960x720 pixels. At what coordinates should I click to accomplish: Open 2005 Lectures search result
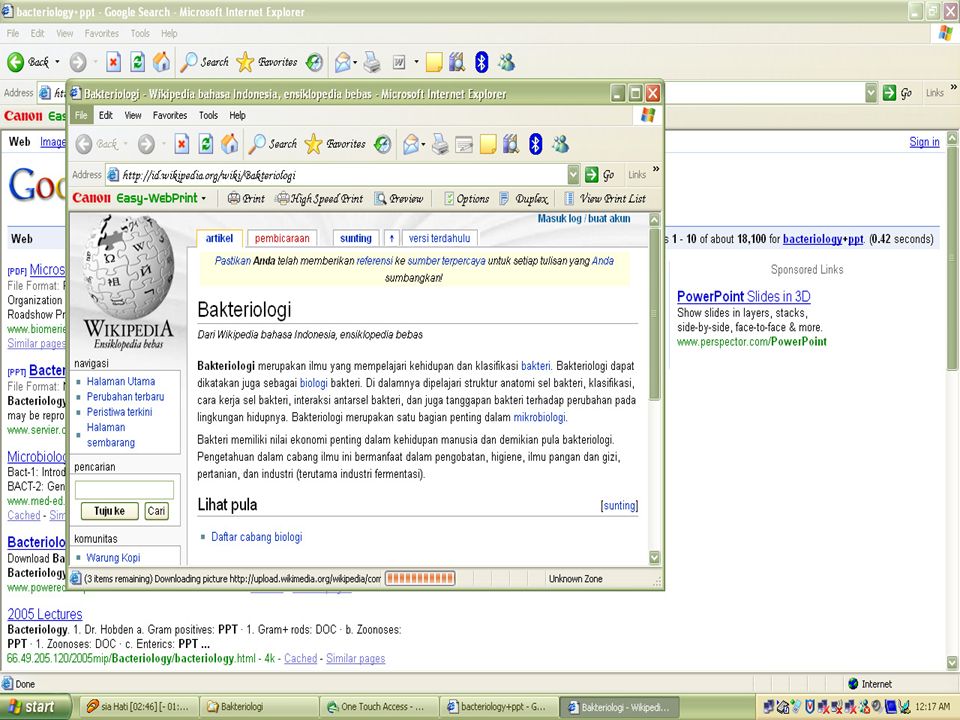(x=45, y=614)
